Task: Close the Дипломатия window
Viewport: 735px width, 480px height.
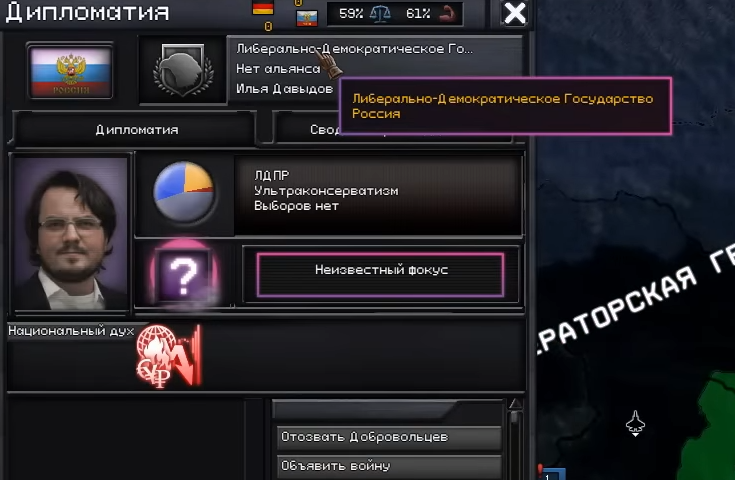Action: pos(514,13)
